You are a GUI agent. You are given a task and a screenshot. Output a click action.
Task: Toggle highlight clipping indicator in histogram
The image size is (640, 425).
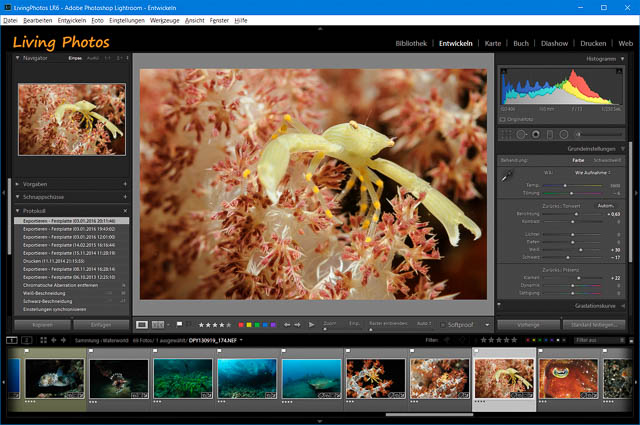pos(619,71)
